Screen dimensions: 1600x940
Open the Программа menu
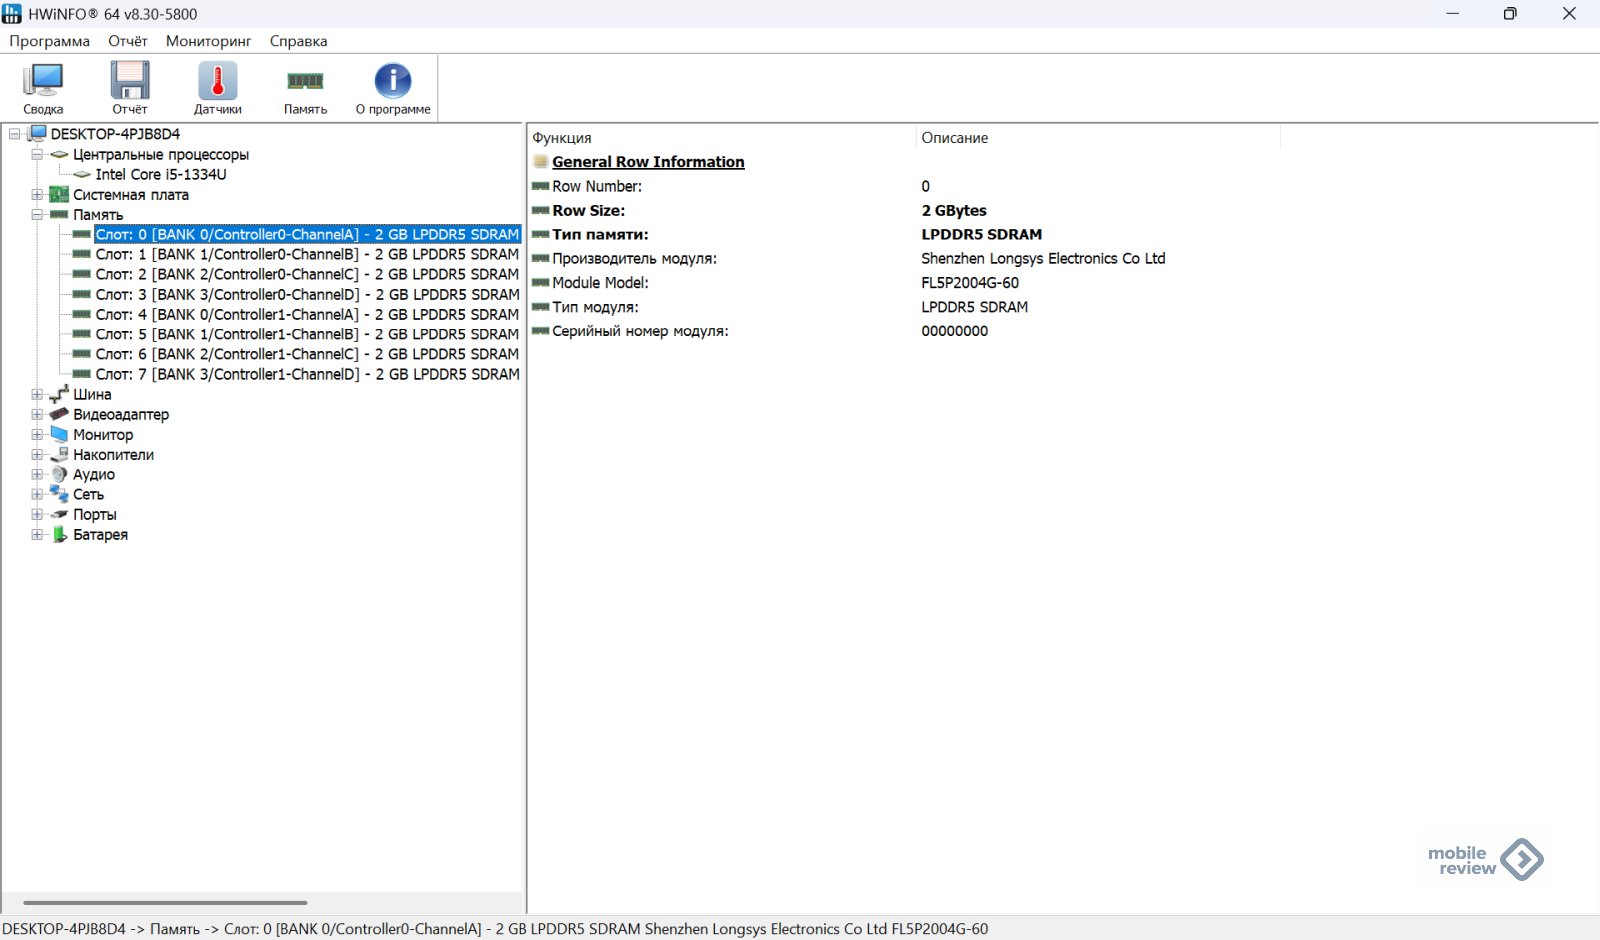click(49, 41)
